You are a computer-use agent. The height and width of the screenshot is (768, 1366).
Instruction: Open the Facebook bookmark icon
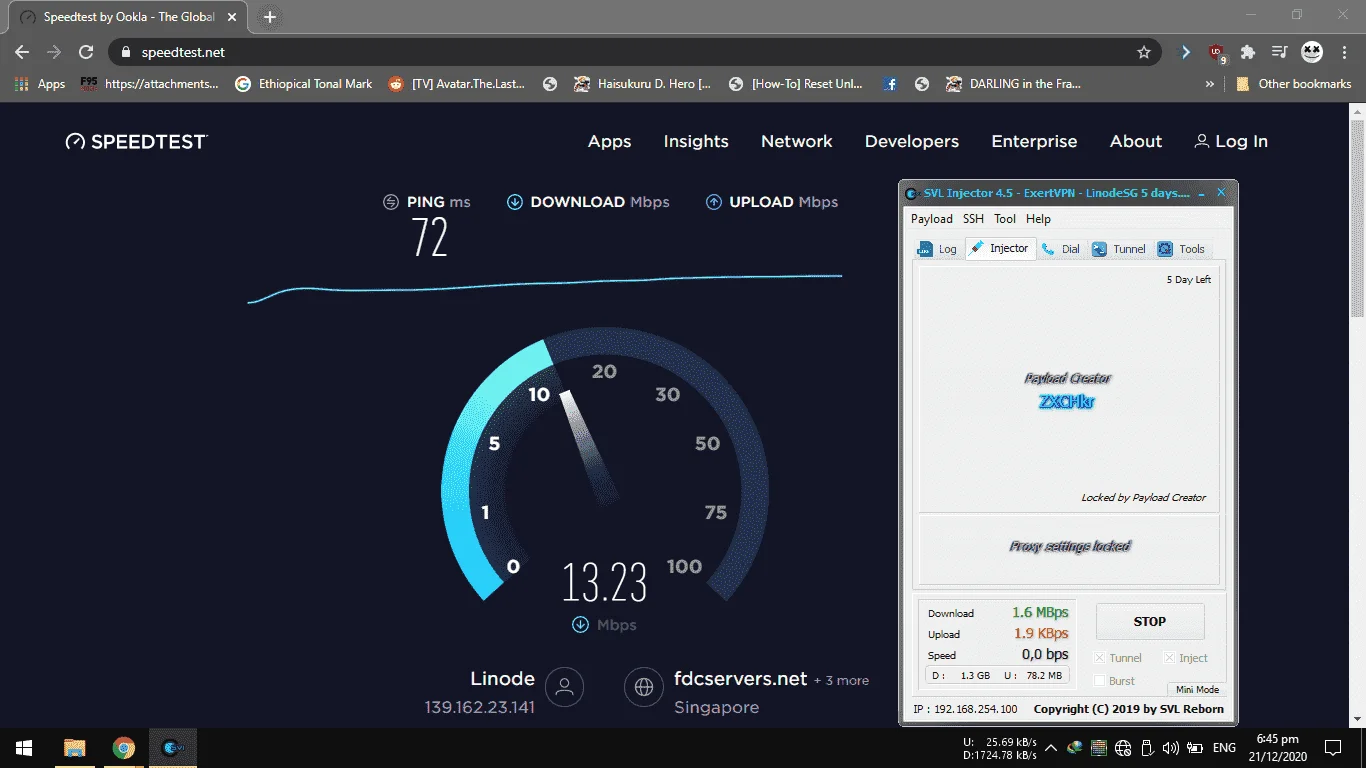[890, 84]
